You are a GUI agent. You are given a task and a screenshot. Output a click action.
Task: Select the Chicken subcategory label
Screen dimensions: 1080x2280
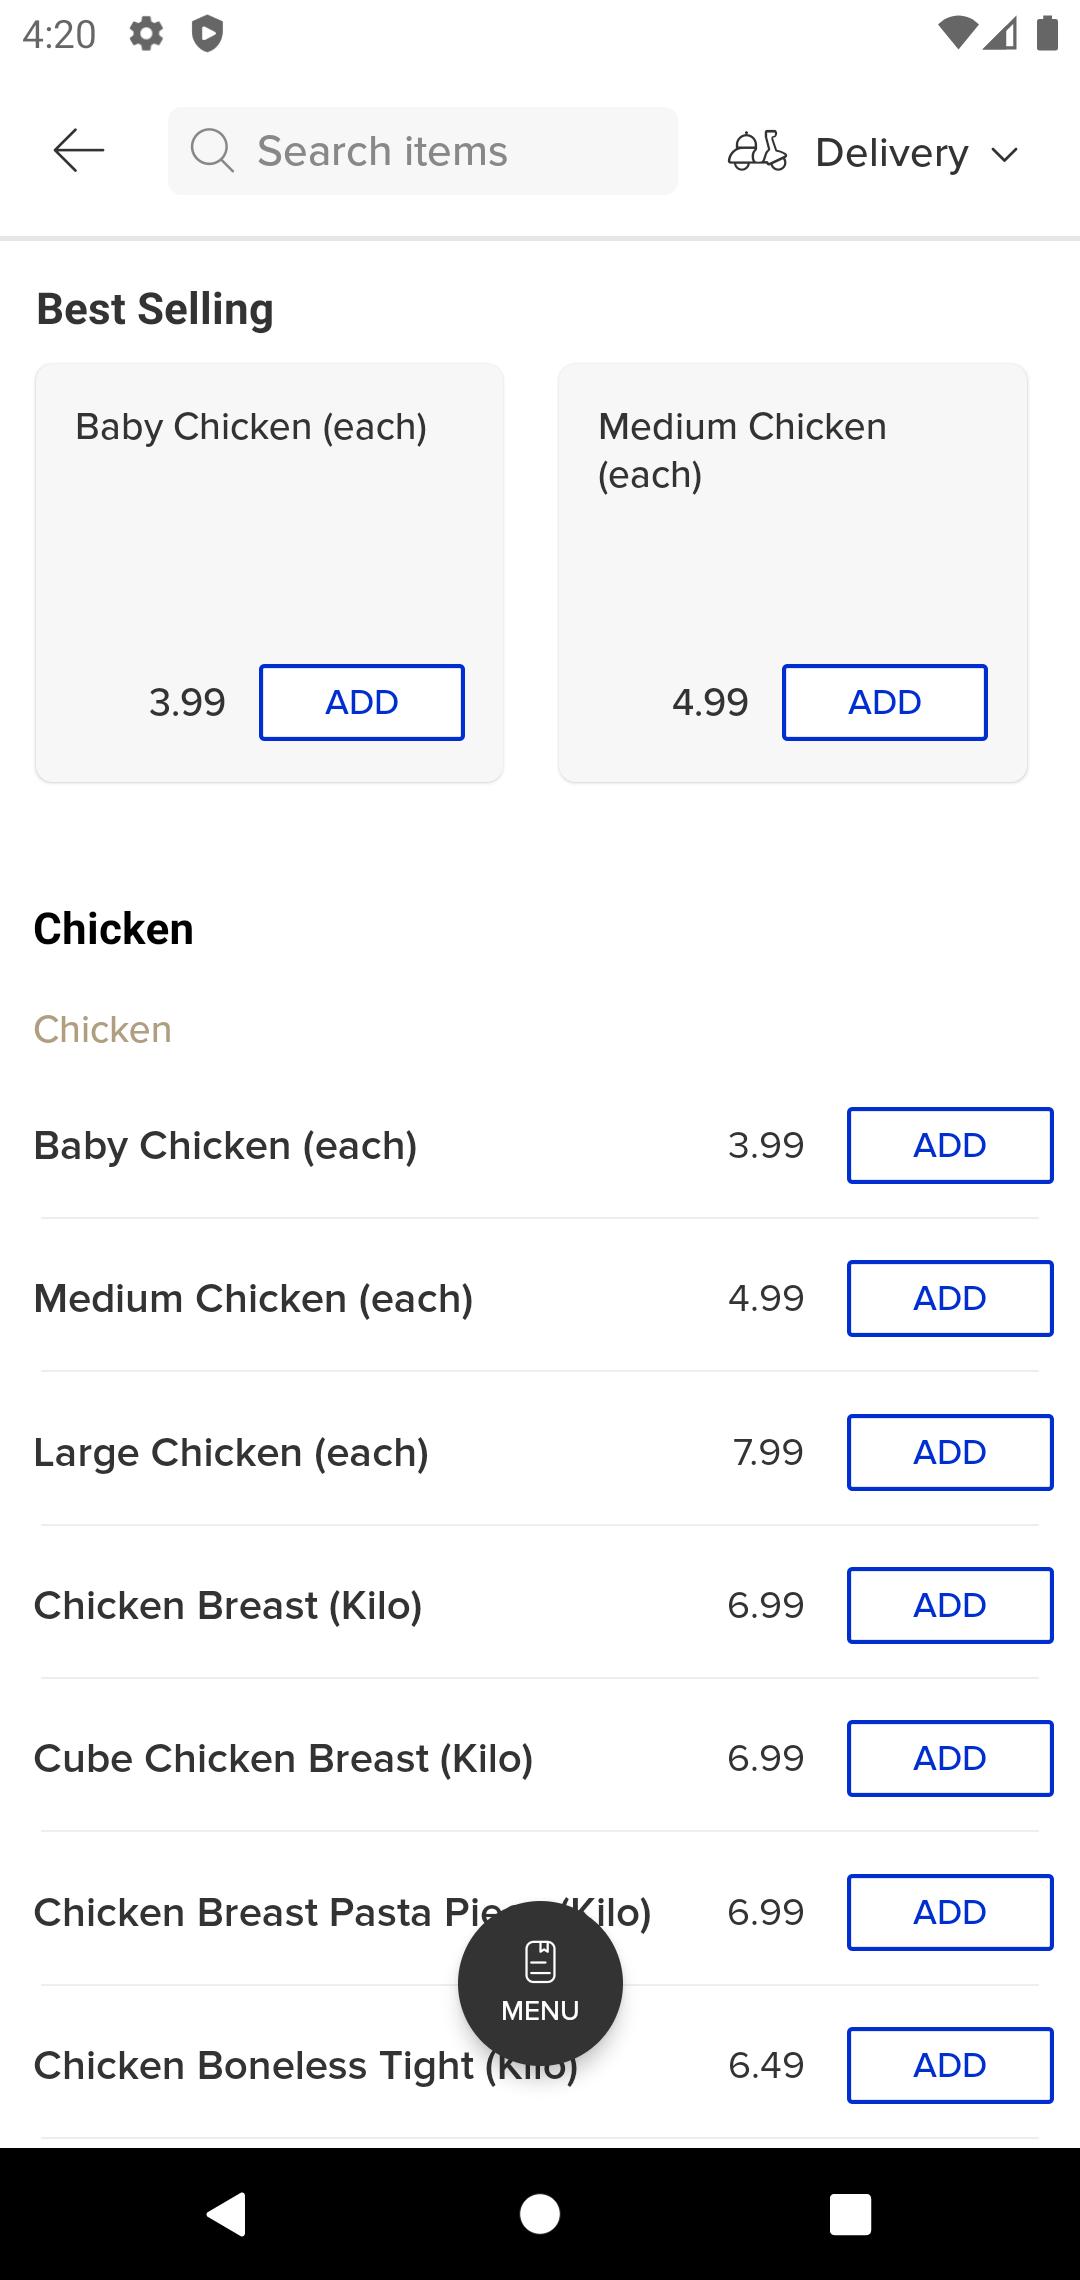click(x=103, y=1029)
